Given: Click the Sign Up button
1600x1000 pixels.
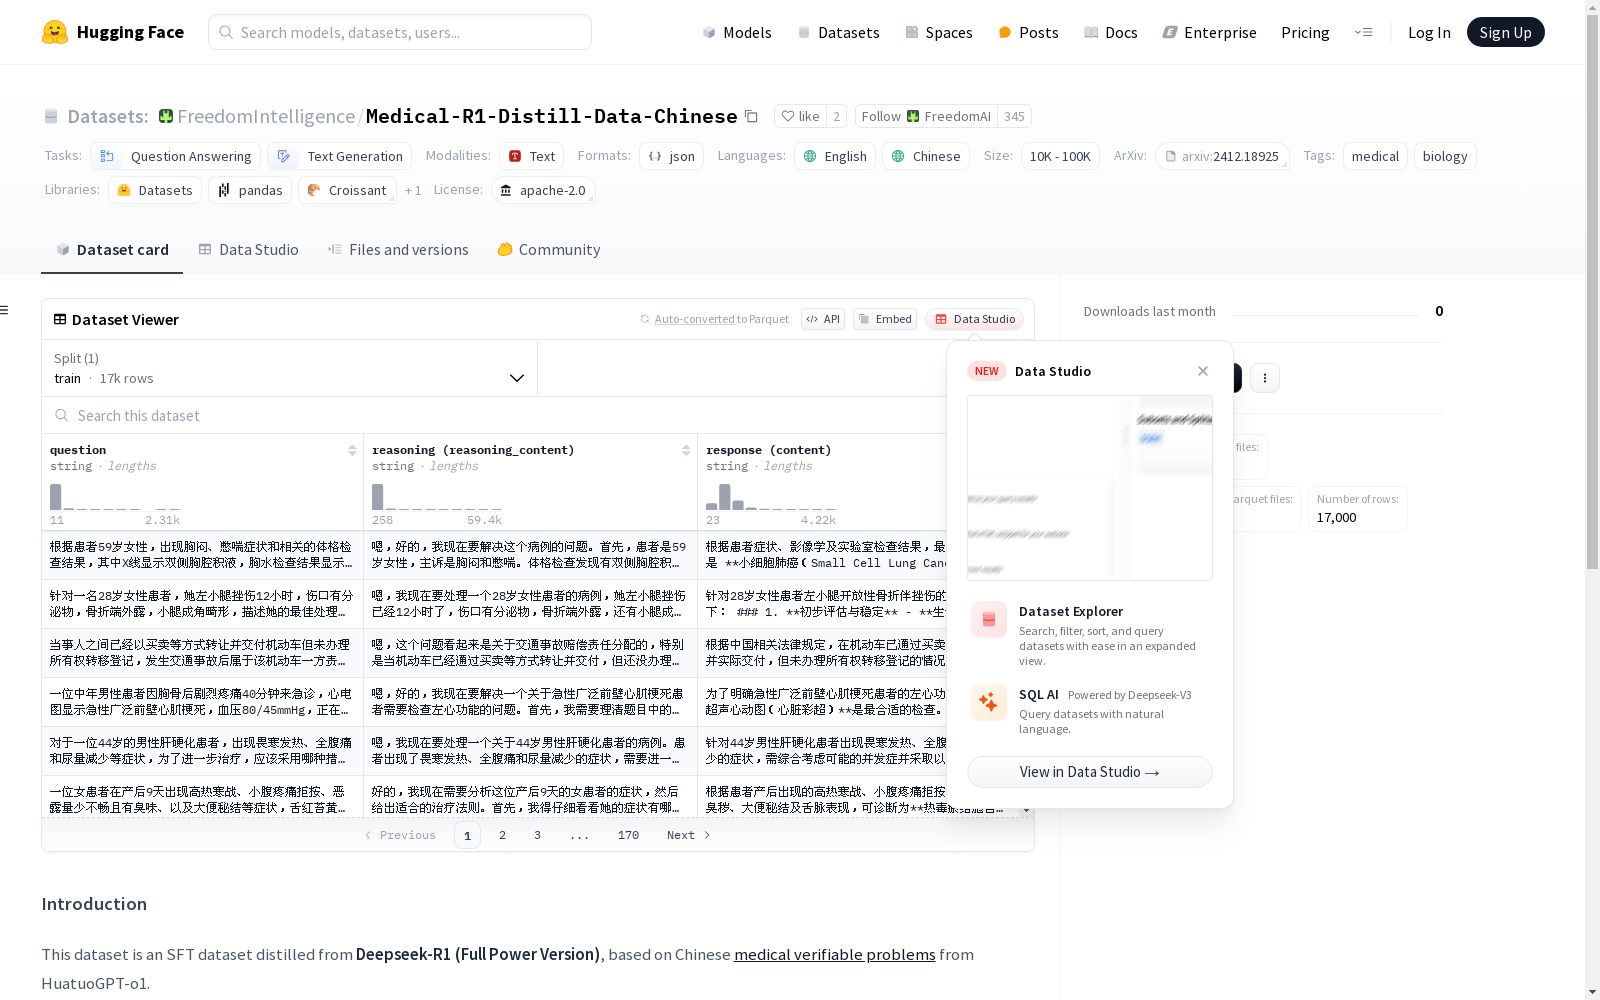Looking at the screenshot, I should click(1505, 32).
